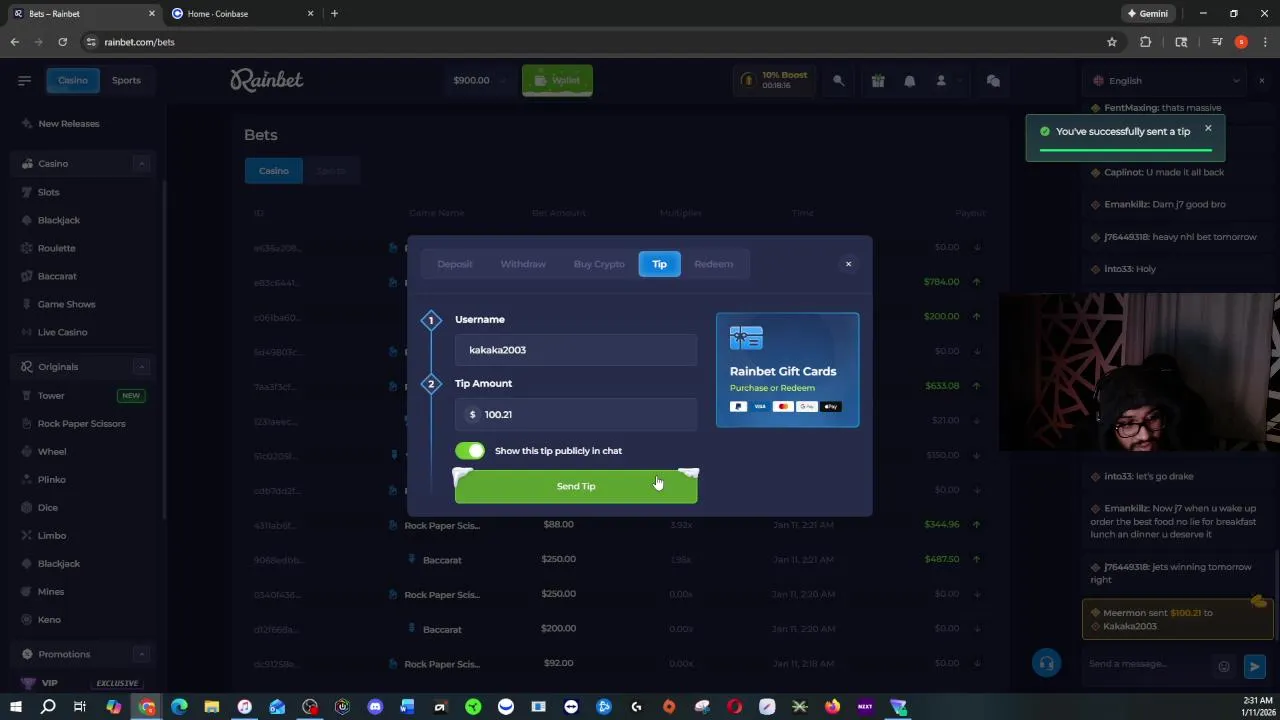Click the Rainbet logo
Screen dimensions: 1280x720
click(266, 80)
